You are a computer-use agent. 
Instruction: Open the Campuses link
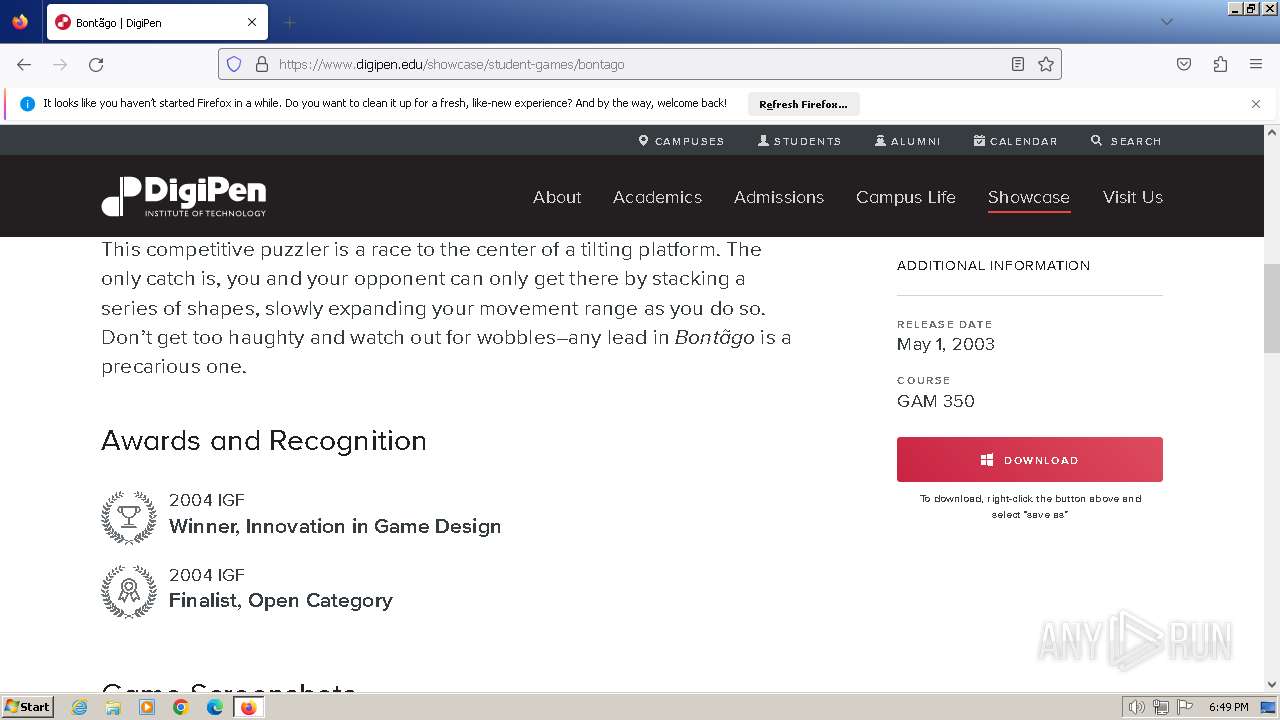[x=681, y=141]
